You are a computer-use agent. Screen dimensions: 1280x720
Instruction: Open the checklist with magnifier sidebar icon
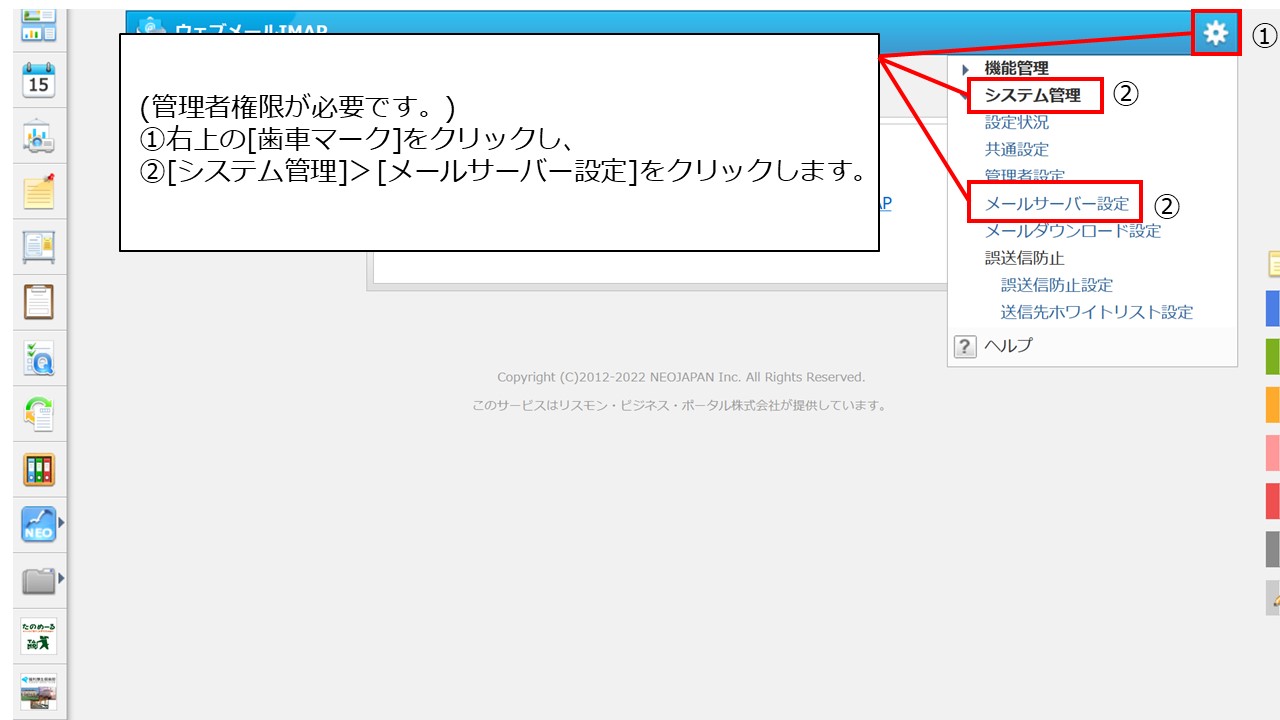coord(39,357)
